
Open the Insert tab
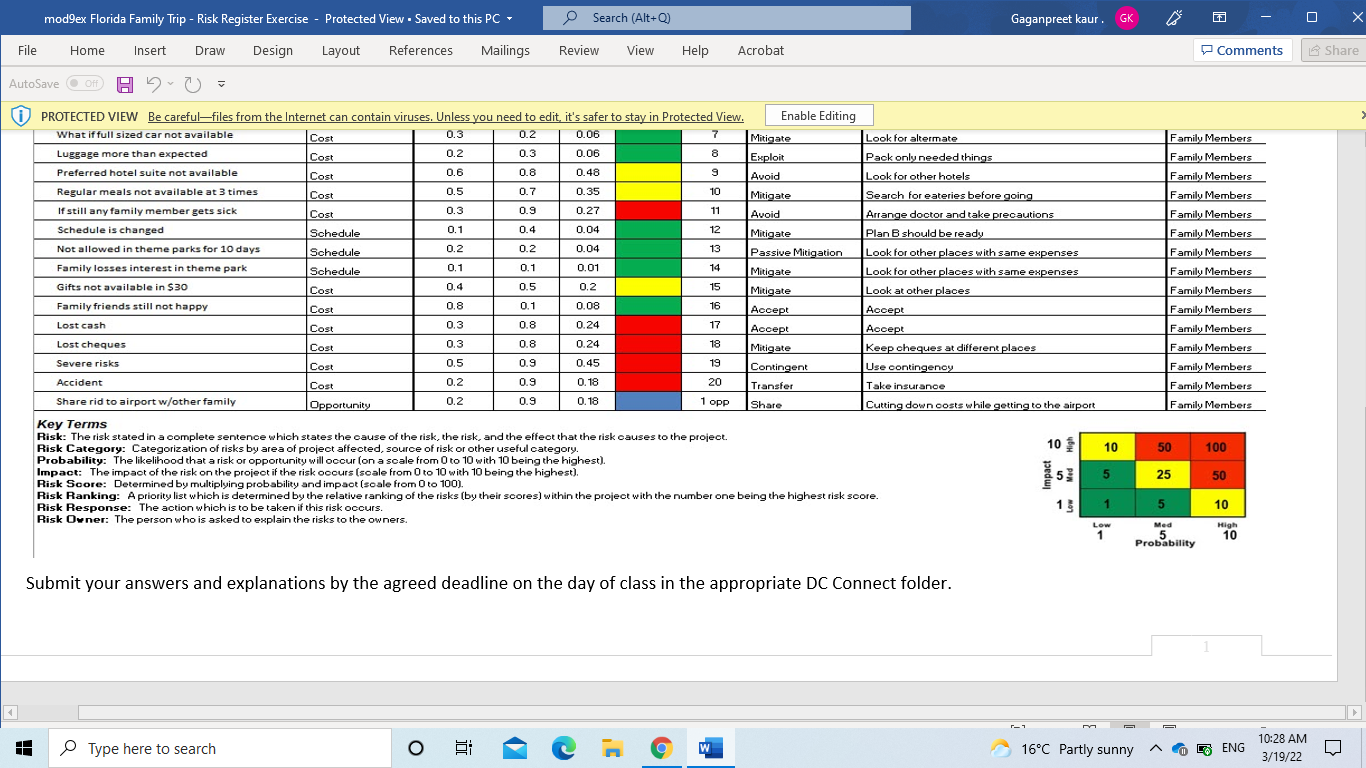[150, 50]
